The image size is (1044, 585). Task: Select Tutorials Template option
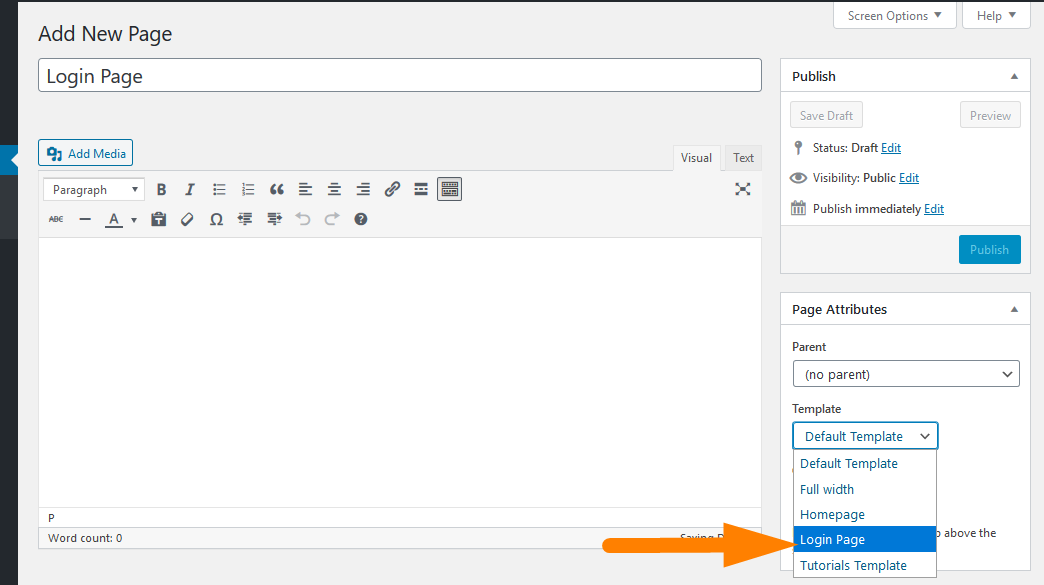pos(865,565)
